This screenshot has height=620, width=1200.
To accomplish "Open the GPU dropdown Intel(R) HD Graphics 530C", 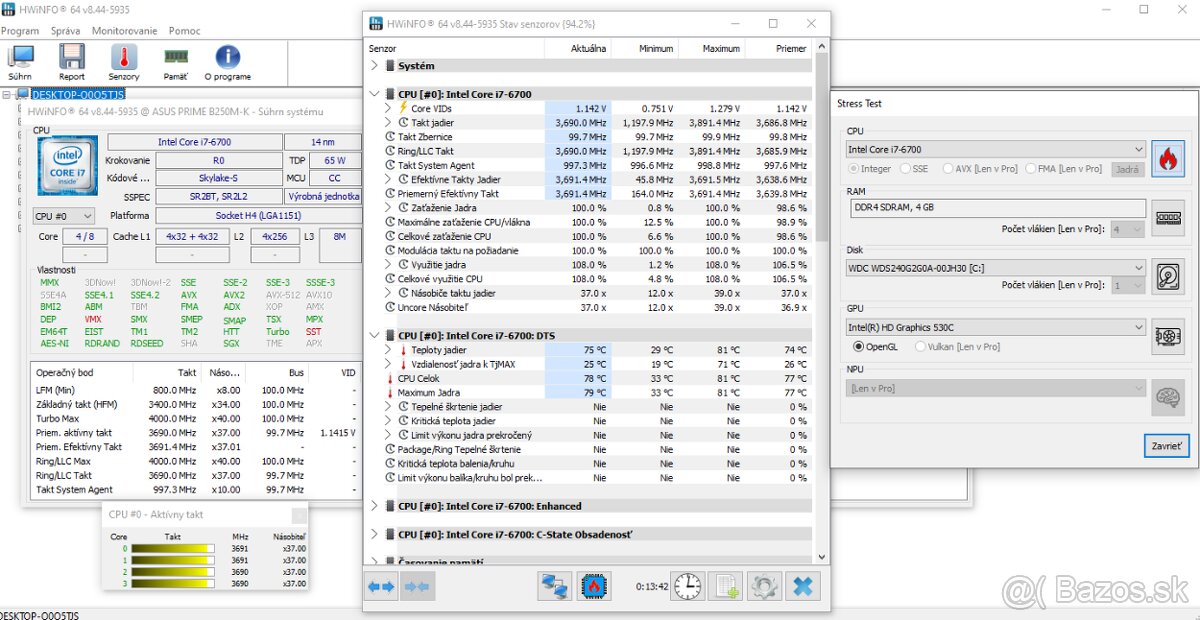I will pos(995,327).
